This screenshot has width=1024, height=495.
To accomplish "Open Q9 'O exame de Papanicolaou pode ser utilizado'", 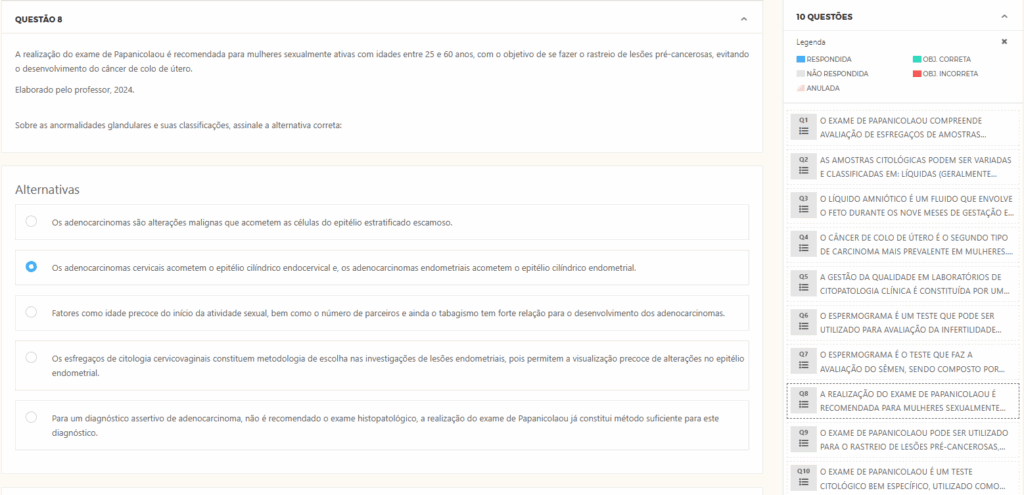I will tap(915, 438).
